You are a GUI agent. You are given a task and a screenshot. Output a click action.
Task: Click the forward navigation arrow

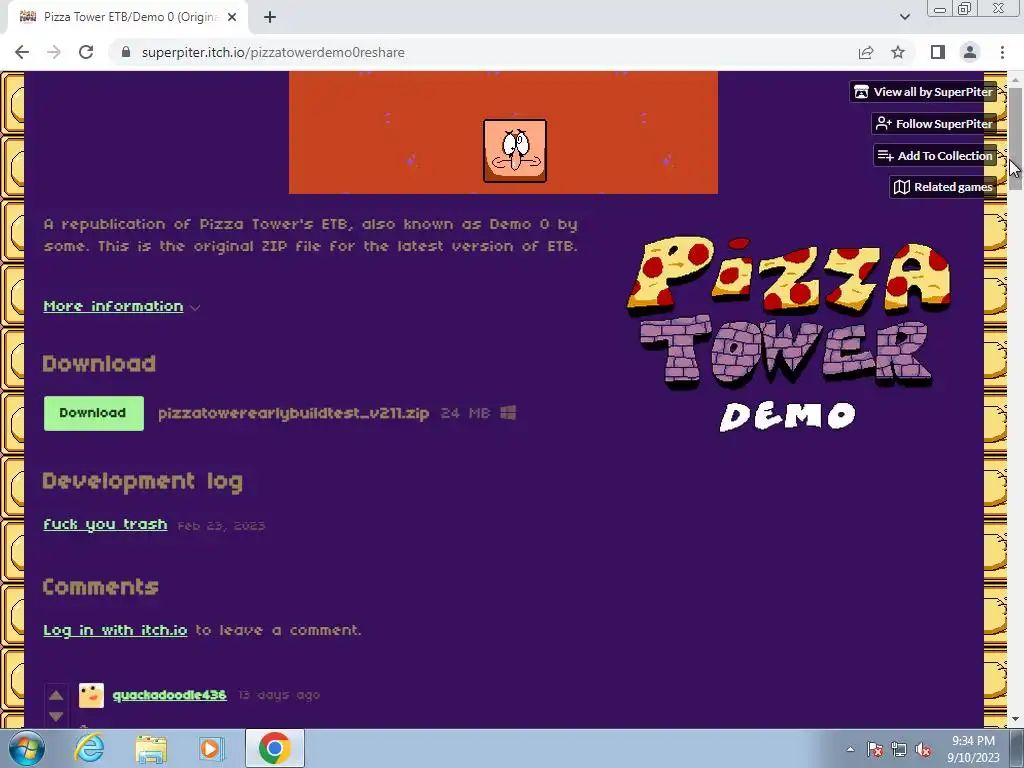click(54, 52)
